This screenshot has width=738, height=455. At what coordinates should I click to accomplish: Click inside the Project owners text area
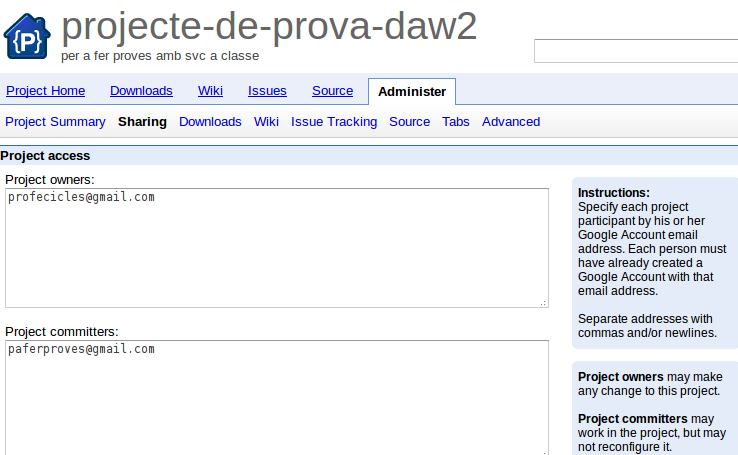click(x=276, y=248)
